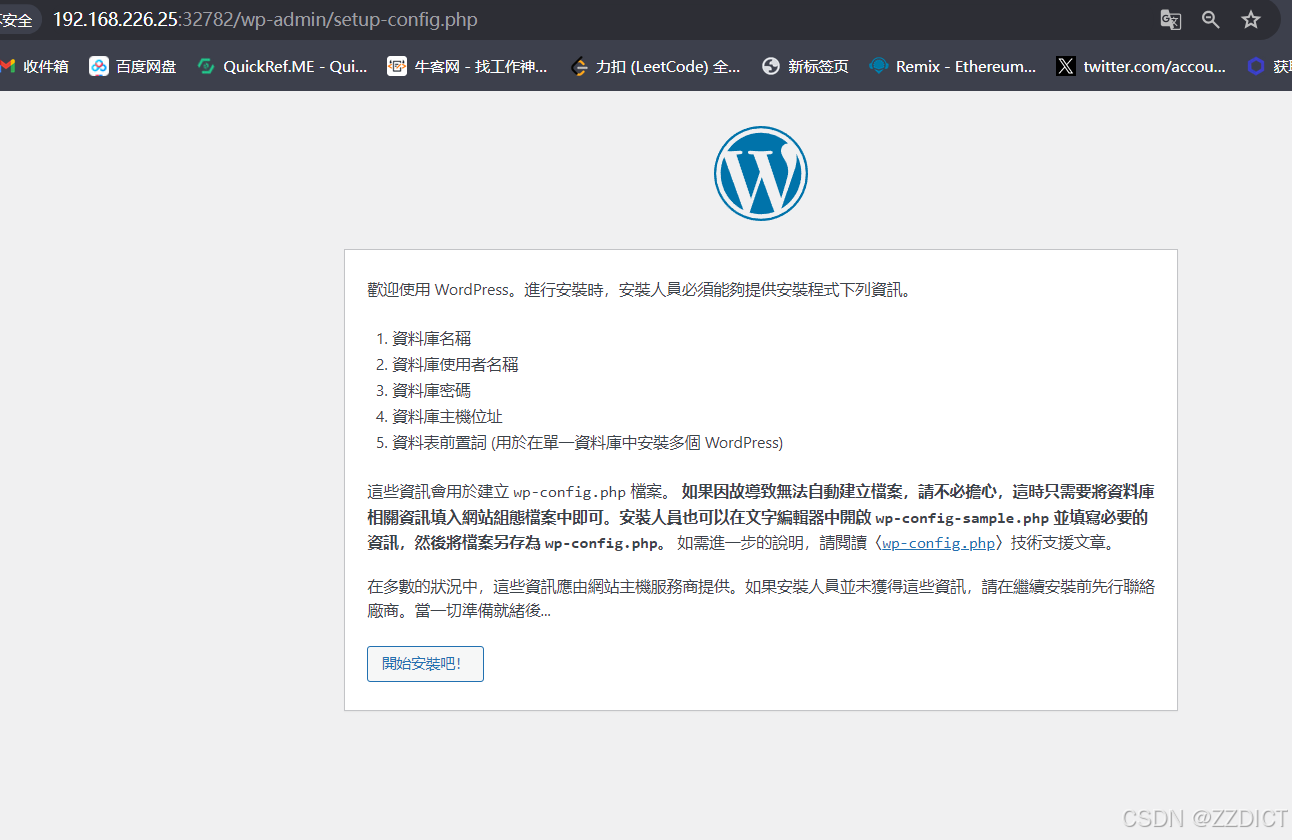Click the list item 資料庫主機位址

[x=447, y=416]
